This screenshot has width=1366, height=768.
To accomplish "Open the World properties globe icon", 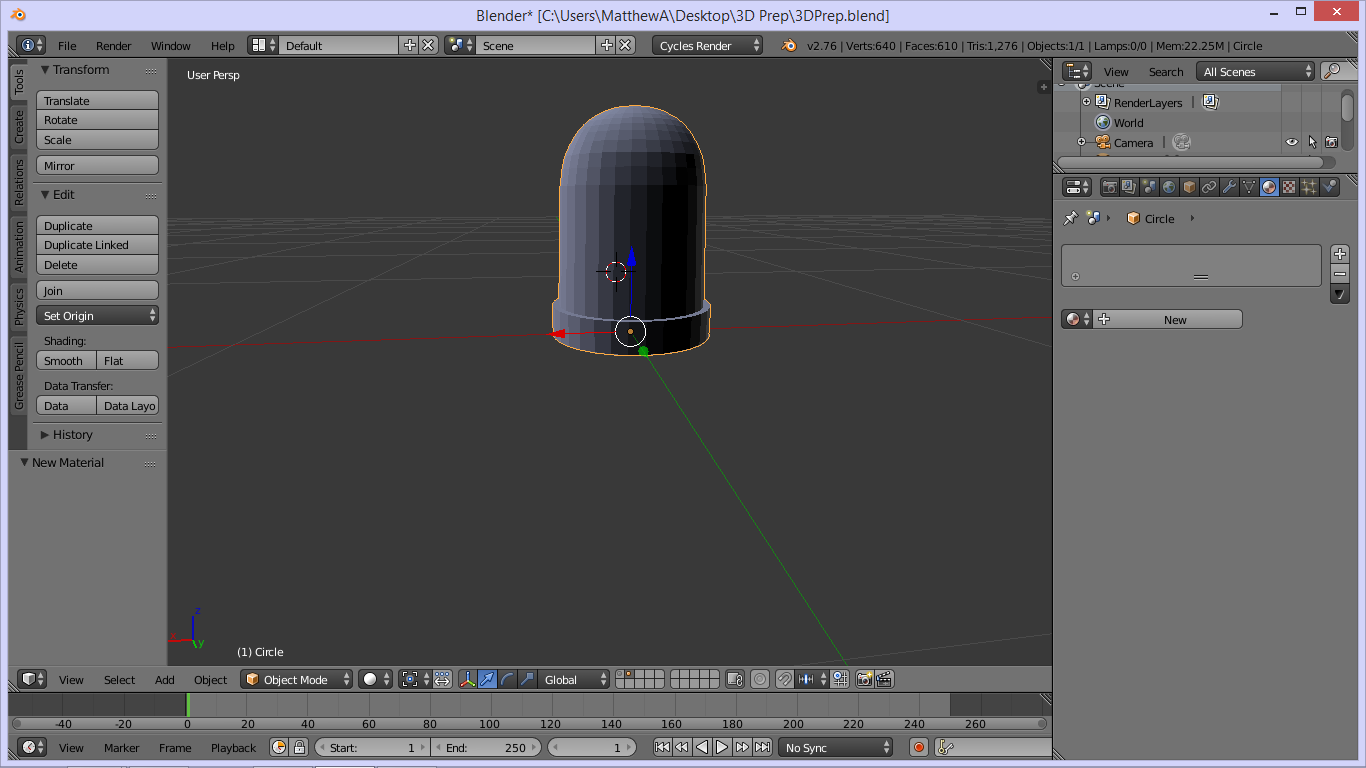I will (1169, 187).
